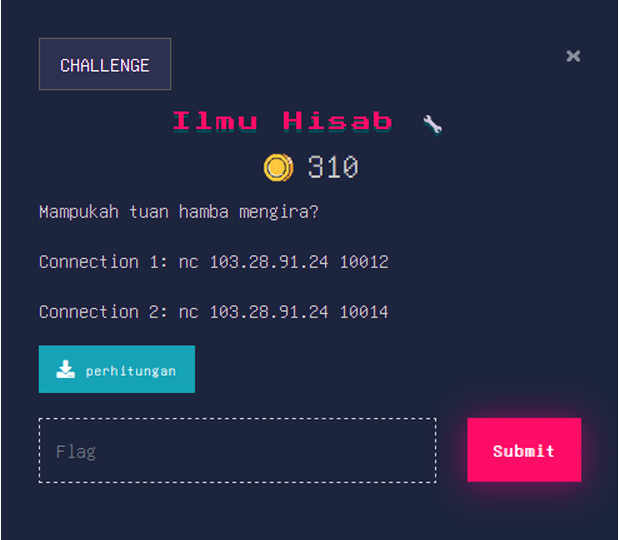Switch to the CHALLENGE tab

coord(105,65)
